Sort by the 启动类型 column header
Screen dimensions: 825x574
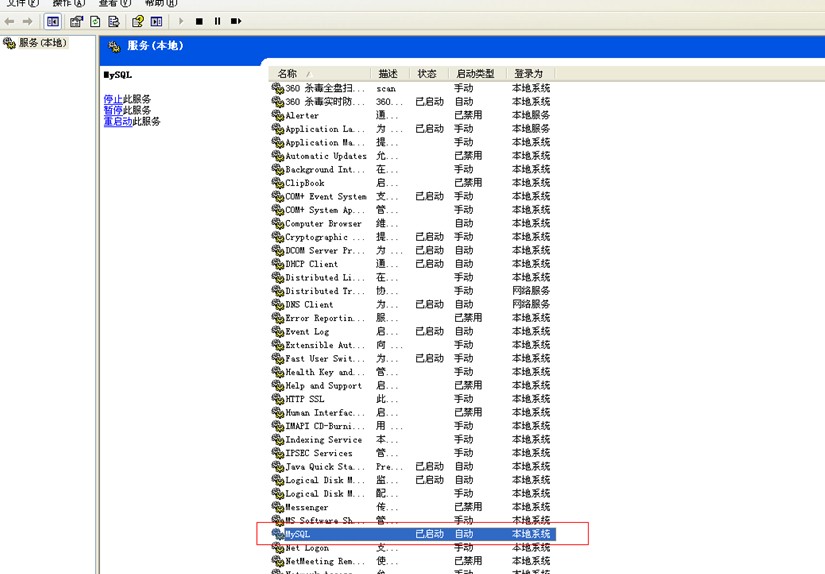477,74
